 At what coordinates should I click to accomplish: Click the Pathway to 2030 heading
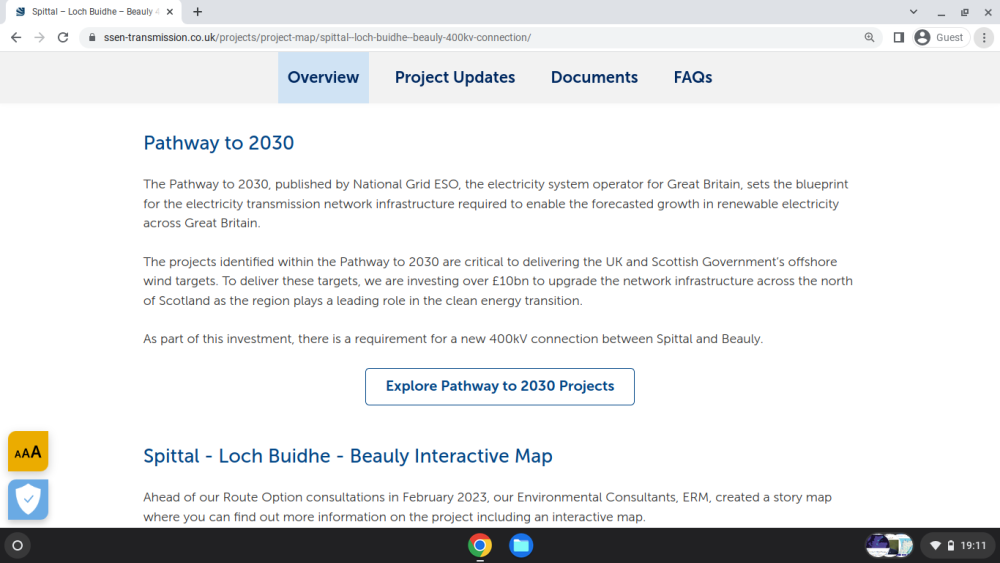(219, 143)
